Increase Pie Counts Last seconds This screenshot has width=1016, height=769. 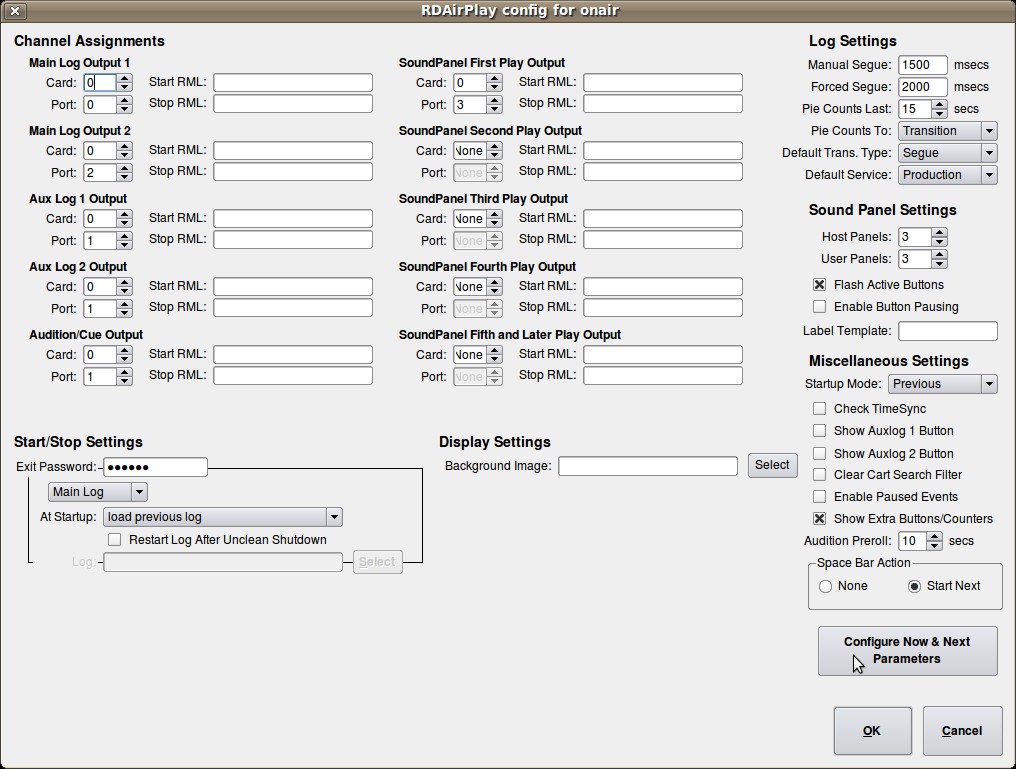(x=939, y=104)
